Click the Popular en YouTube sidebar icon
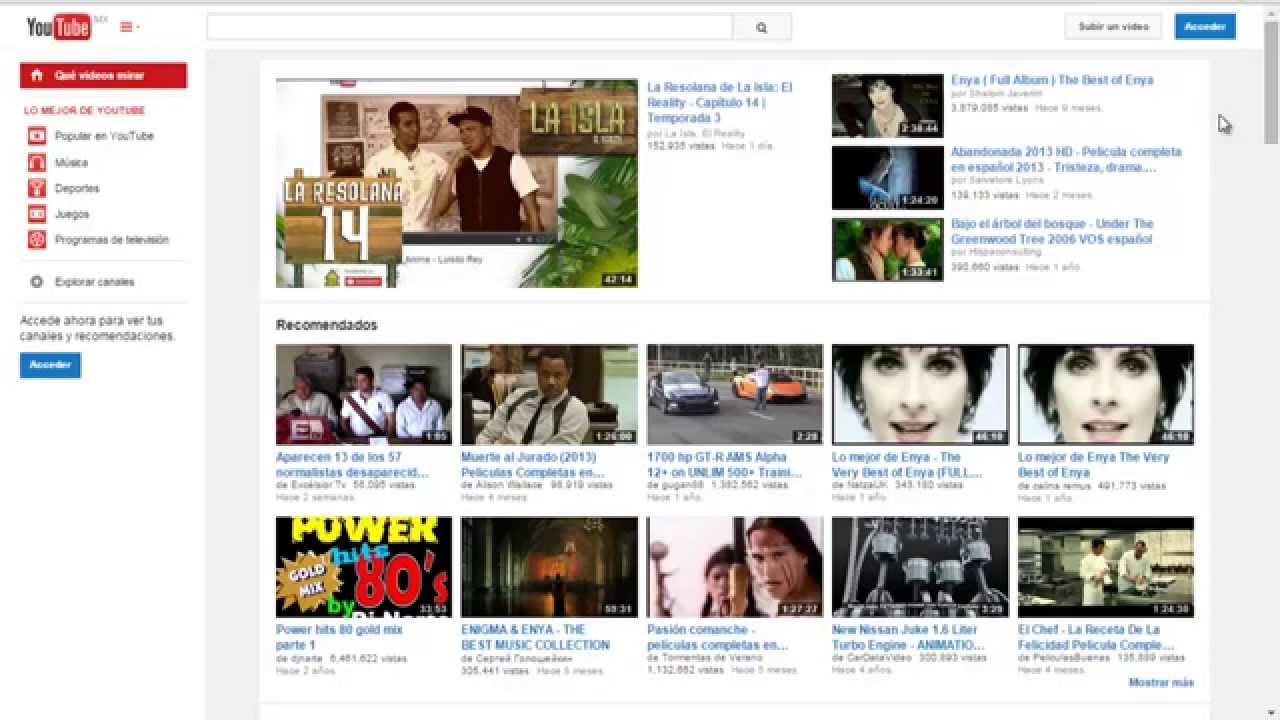1280x720 pixels. point(37,136)
